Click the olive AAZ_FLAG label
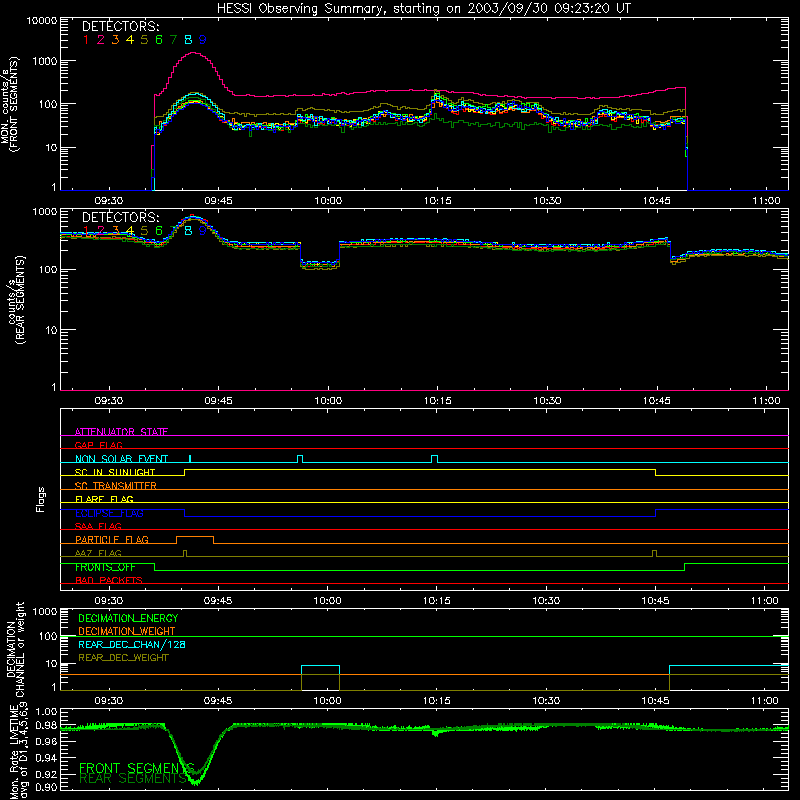Screen dimensions: 800x800 pyautogui.click(x=98, y=553)
